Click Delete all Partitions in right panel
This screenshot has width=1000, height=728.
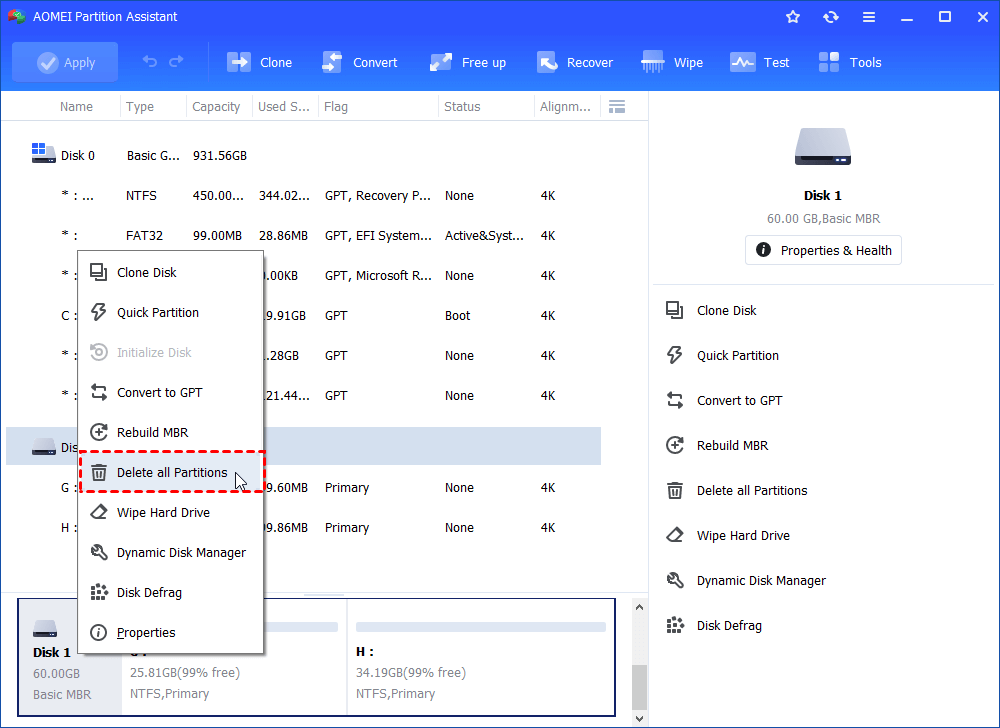click(x=736, y=490)
